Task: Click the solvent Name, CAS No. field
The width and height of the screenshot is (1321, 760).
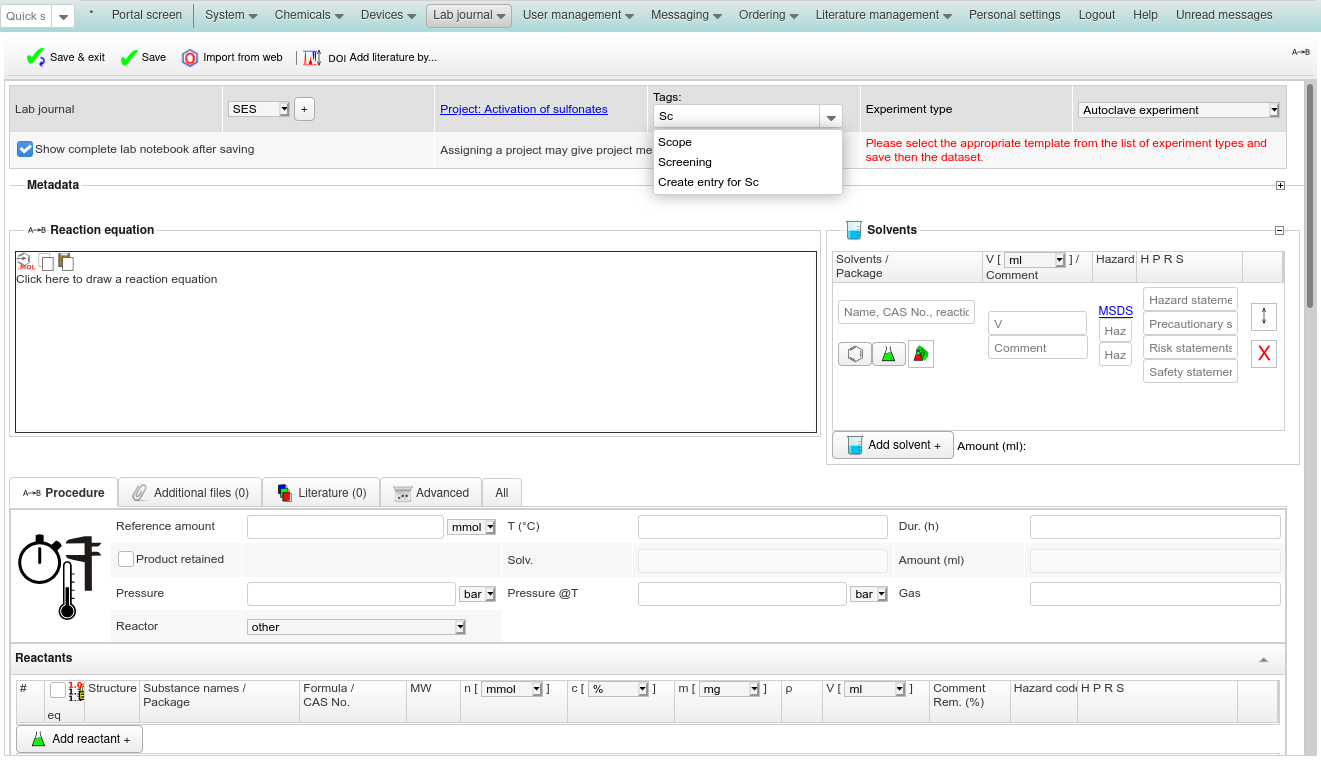Action: pos(906,312)
